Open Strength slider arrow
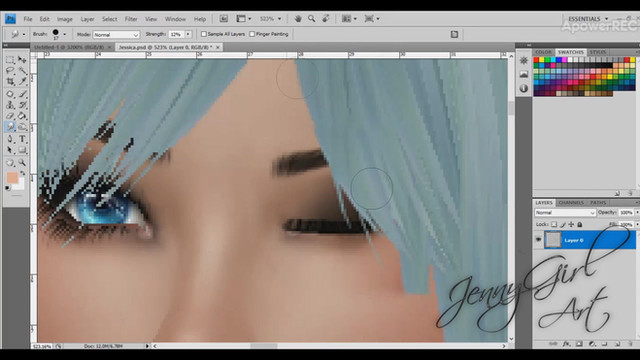Screen dimensions: 640x360 188,34
